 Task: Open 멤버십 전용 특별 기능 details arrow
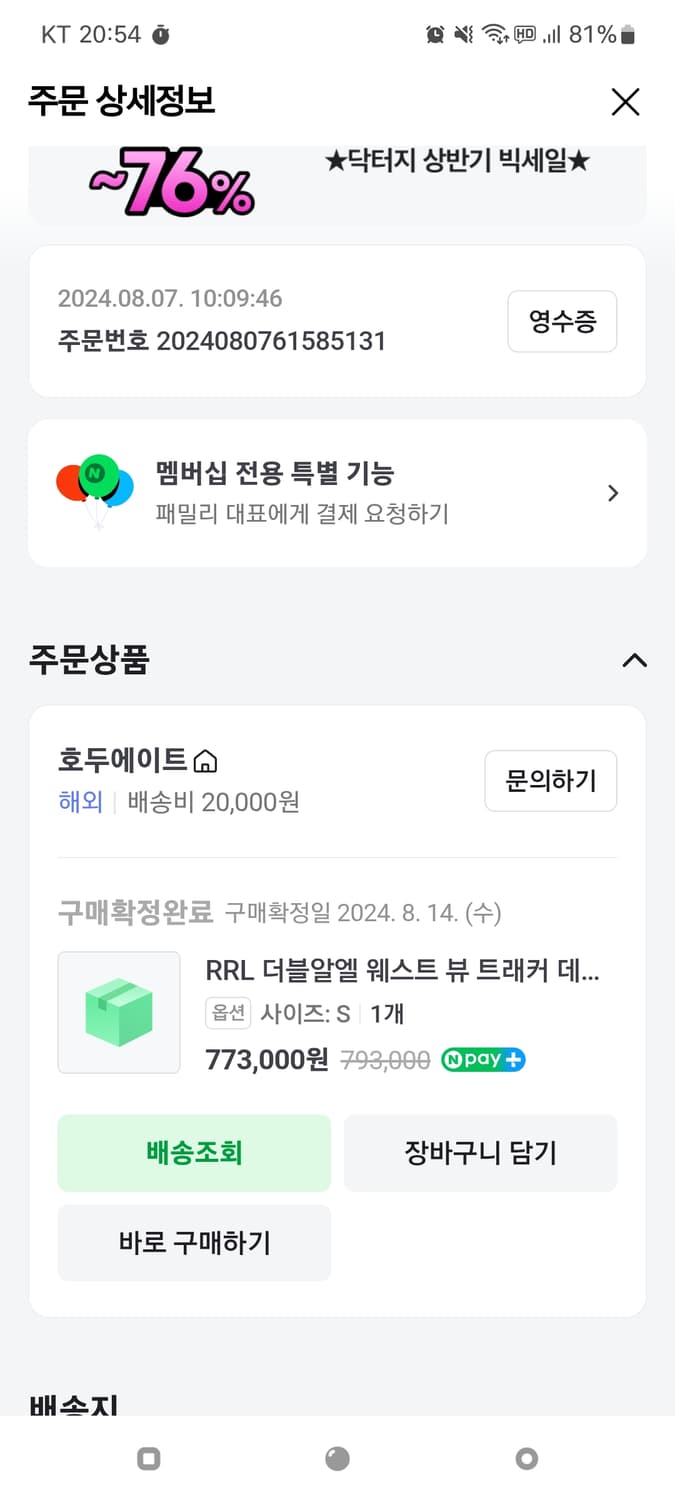coord(612,492)
